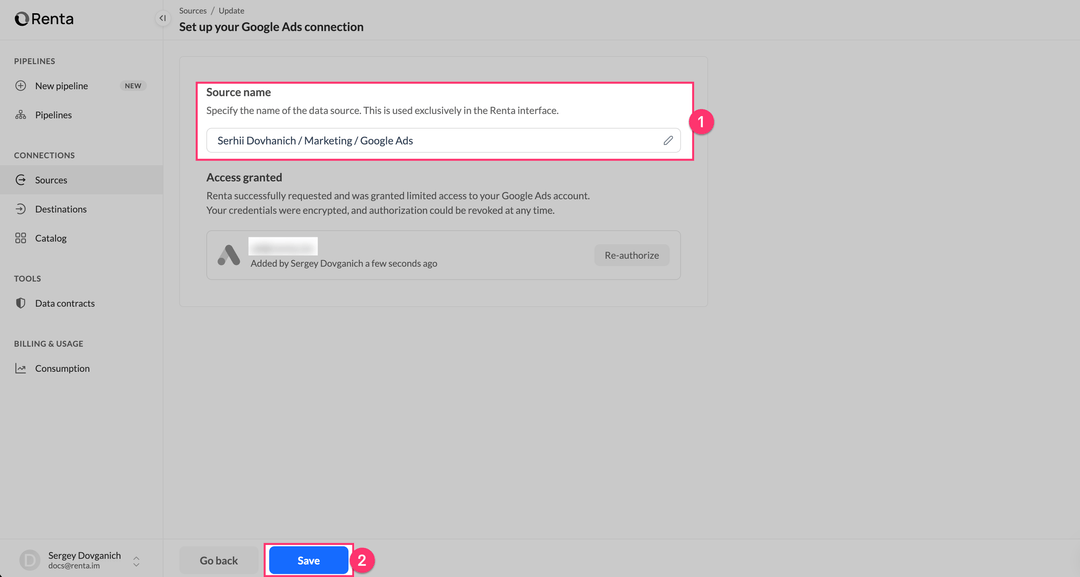Select the Update breadcrumb entry
The image size is (1080, 577).
coord(231,10)
